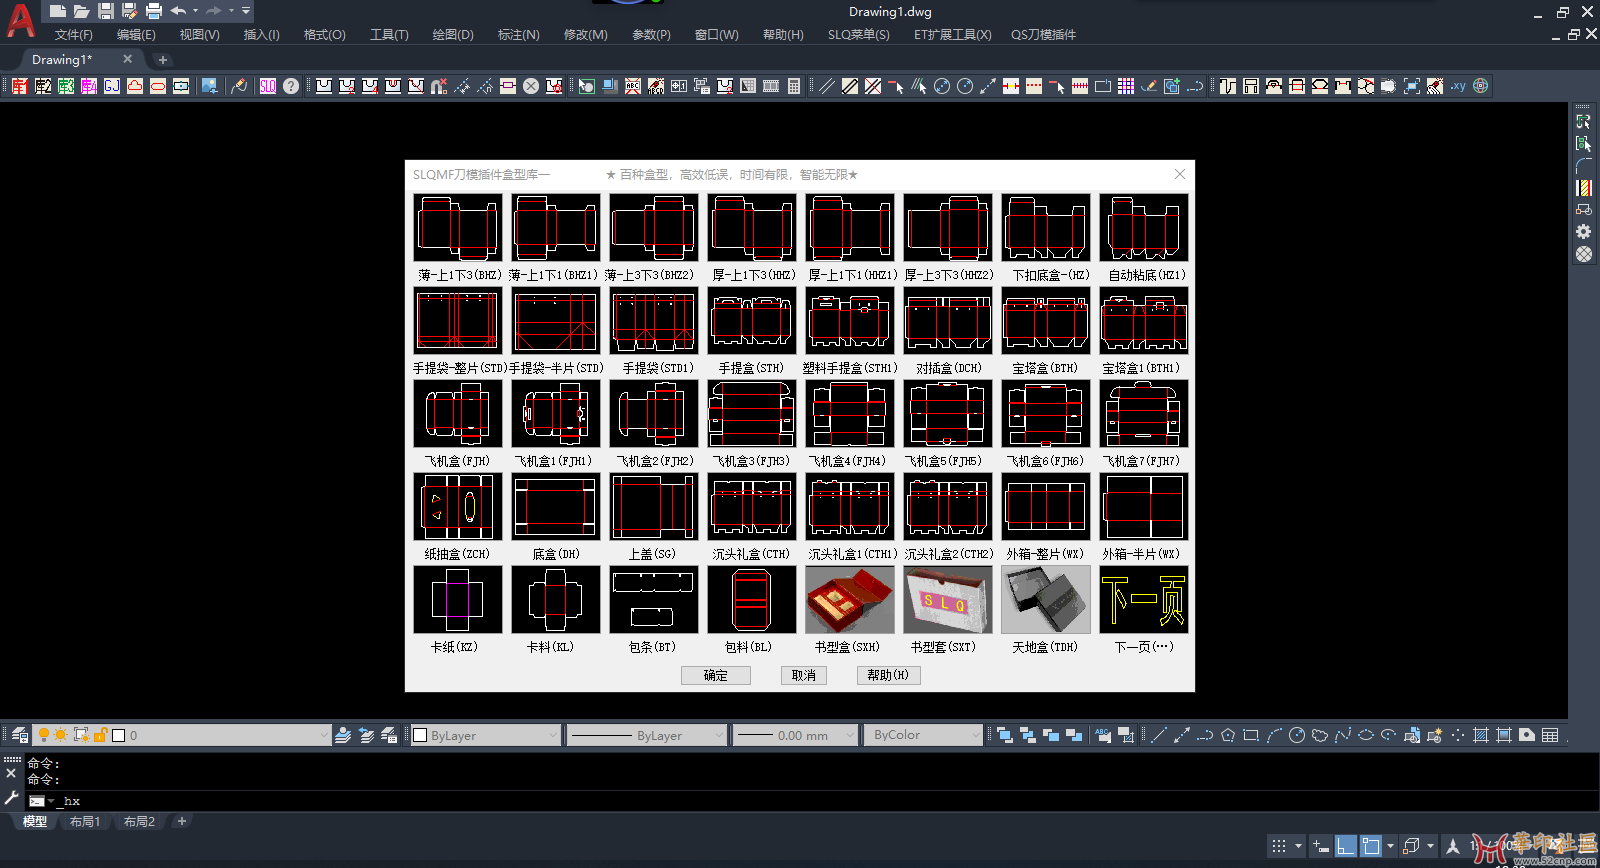
Task: Select the circle draw tool in bottom toolbar
Action: point(1296,735)
